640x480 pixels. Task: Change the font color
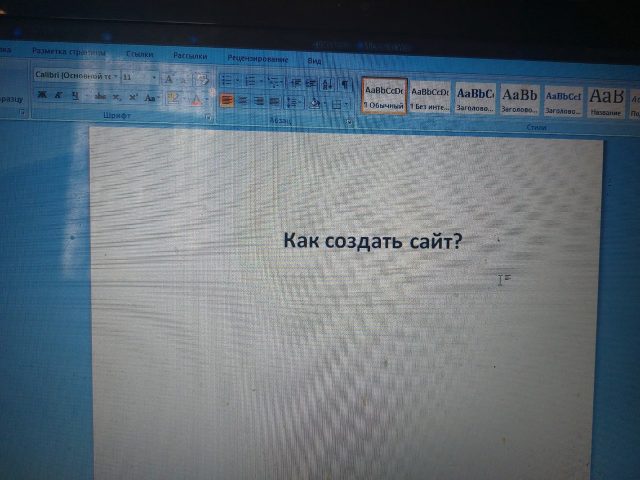tap(196, 99)
